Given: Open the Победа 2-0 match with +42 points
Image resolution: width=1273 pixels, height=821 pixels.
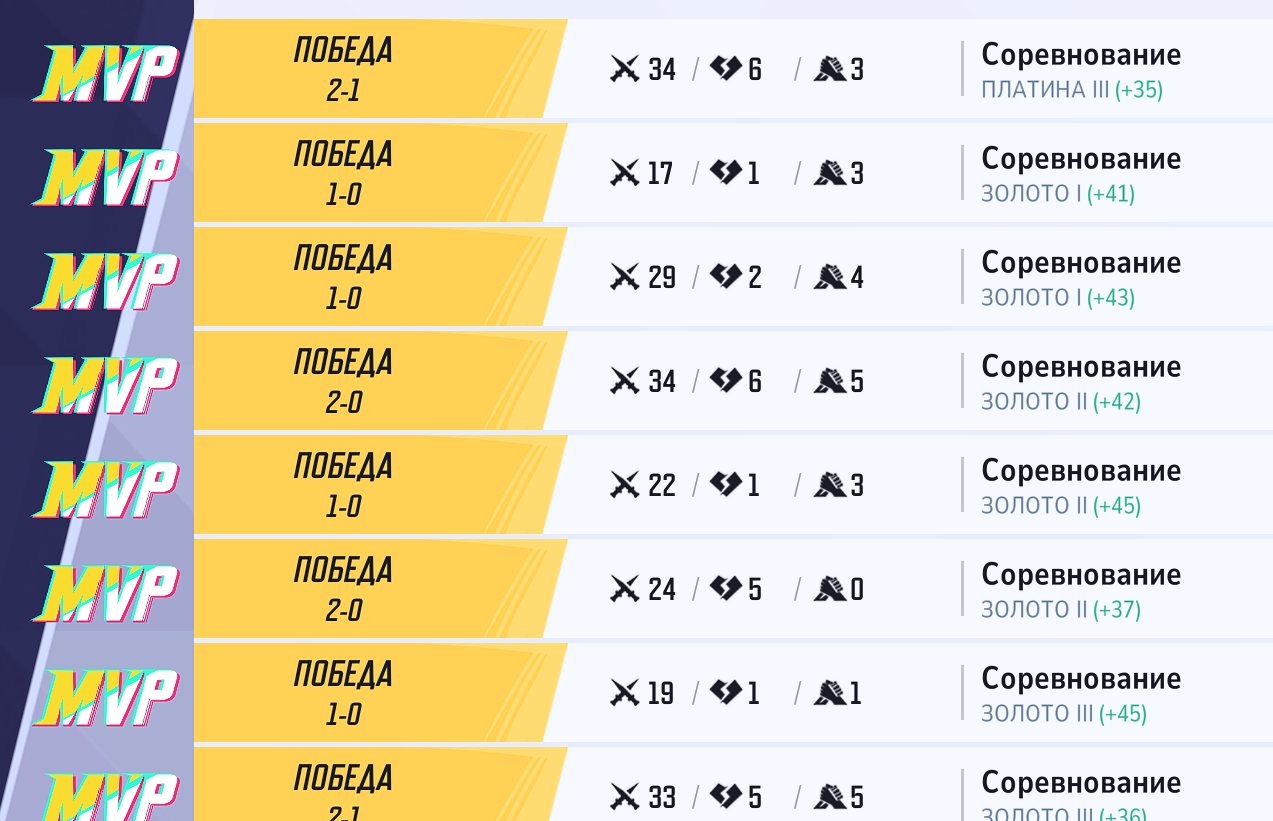Looking at the screenshot, I should click(733, 381).
